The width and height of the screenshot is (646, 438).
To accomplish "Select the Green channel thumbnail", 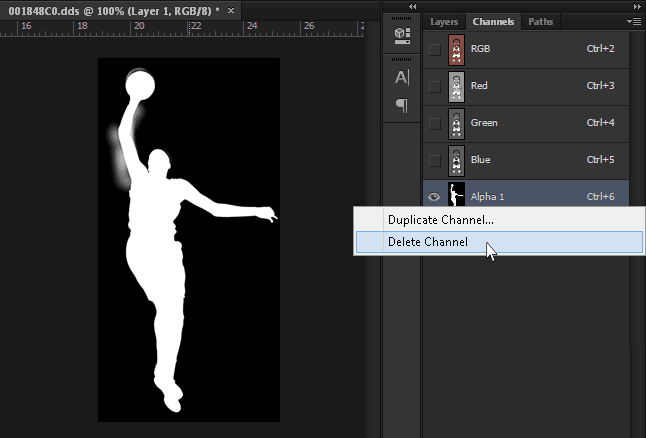I will click(457, 123).
